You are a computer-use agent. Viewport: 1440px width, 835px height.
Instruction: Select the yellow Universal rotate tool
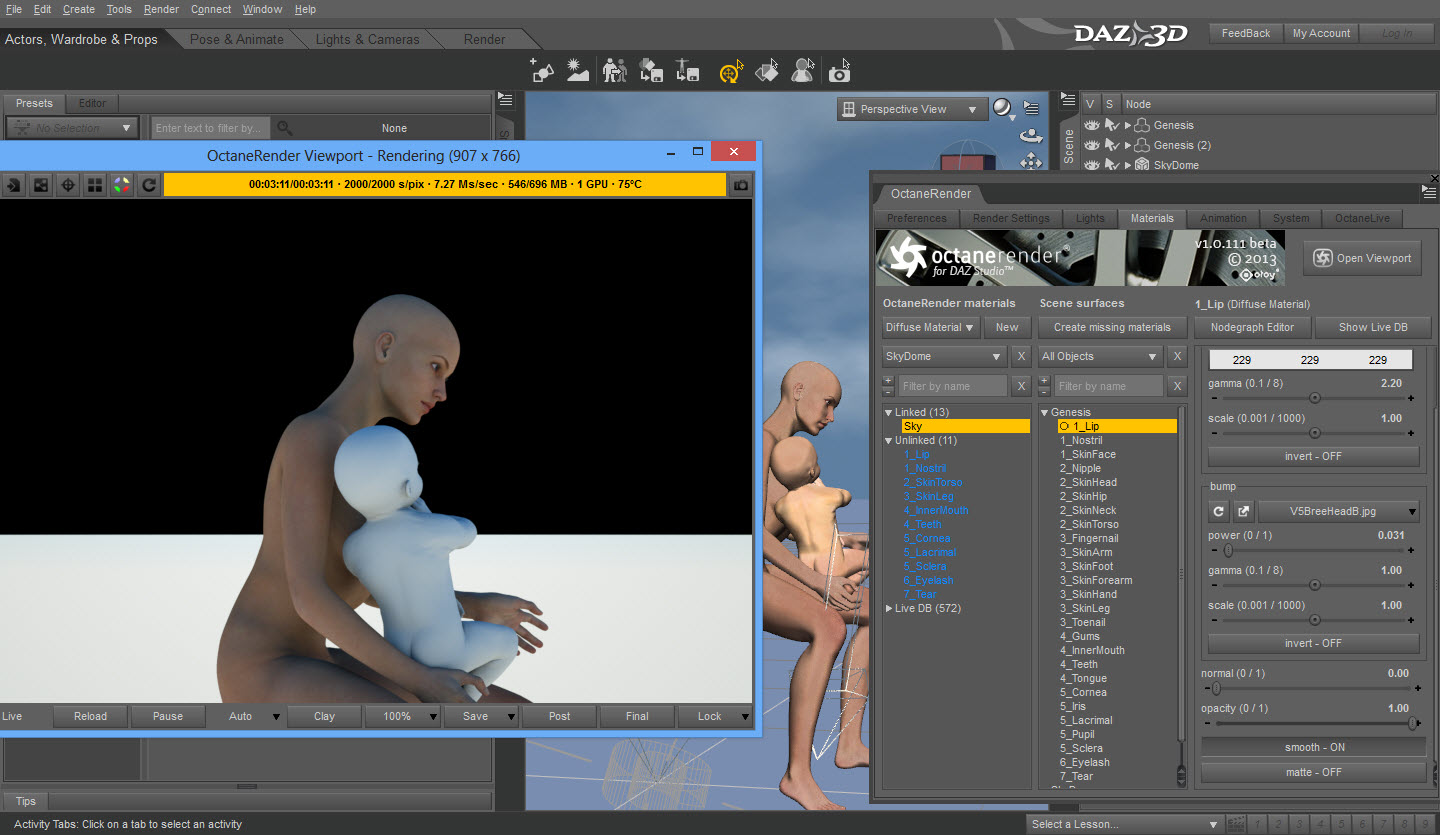(731, 72)
